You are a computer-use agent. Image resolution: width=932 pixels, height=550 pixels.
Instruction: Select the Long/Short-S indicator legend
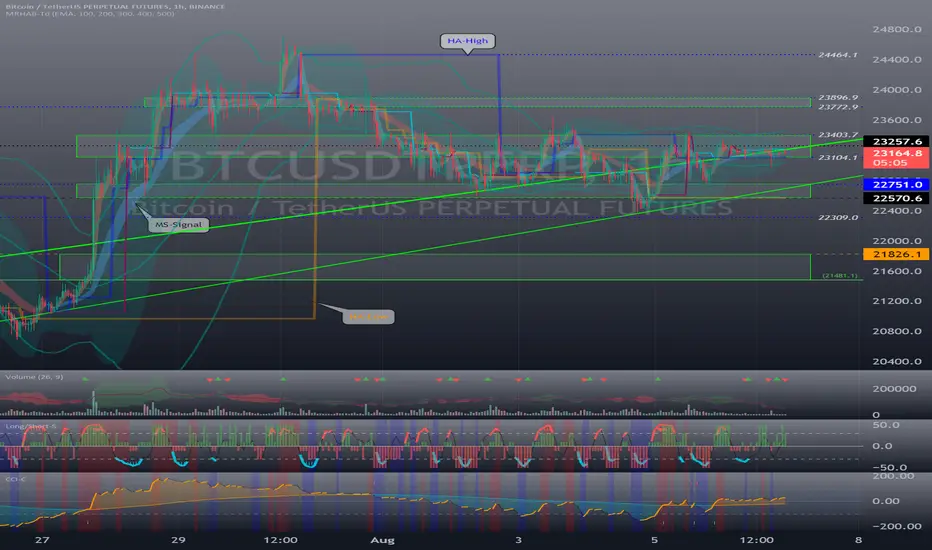[x=31, y=426]
